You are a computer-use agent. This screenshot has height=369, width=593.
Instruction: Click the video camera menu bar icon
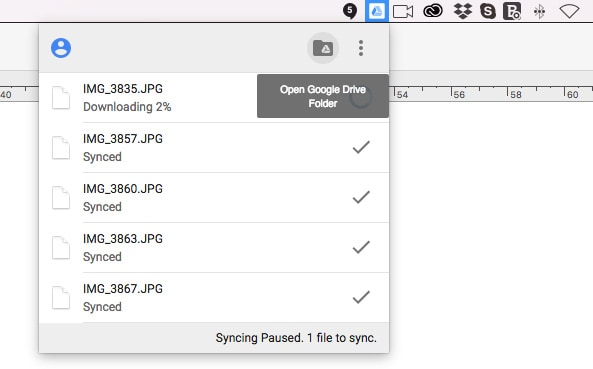403,11
